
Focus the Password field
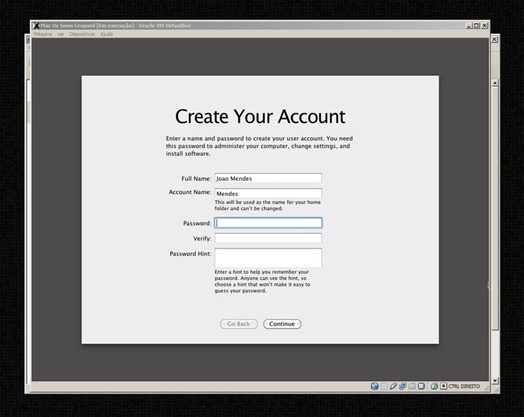coord(268,223)
